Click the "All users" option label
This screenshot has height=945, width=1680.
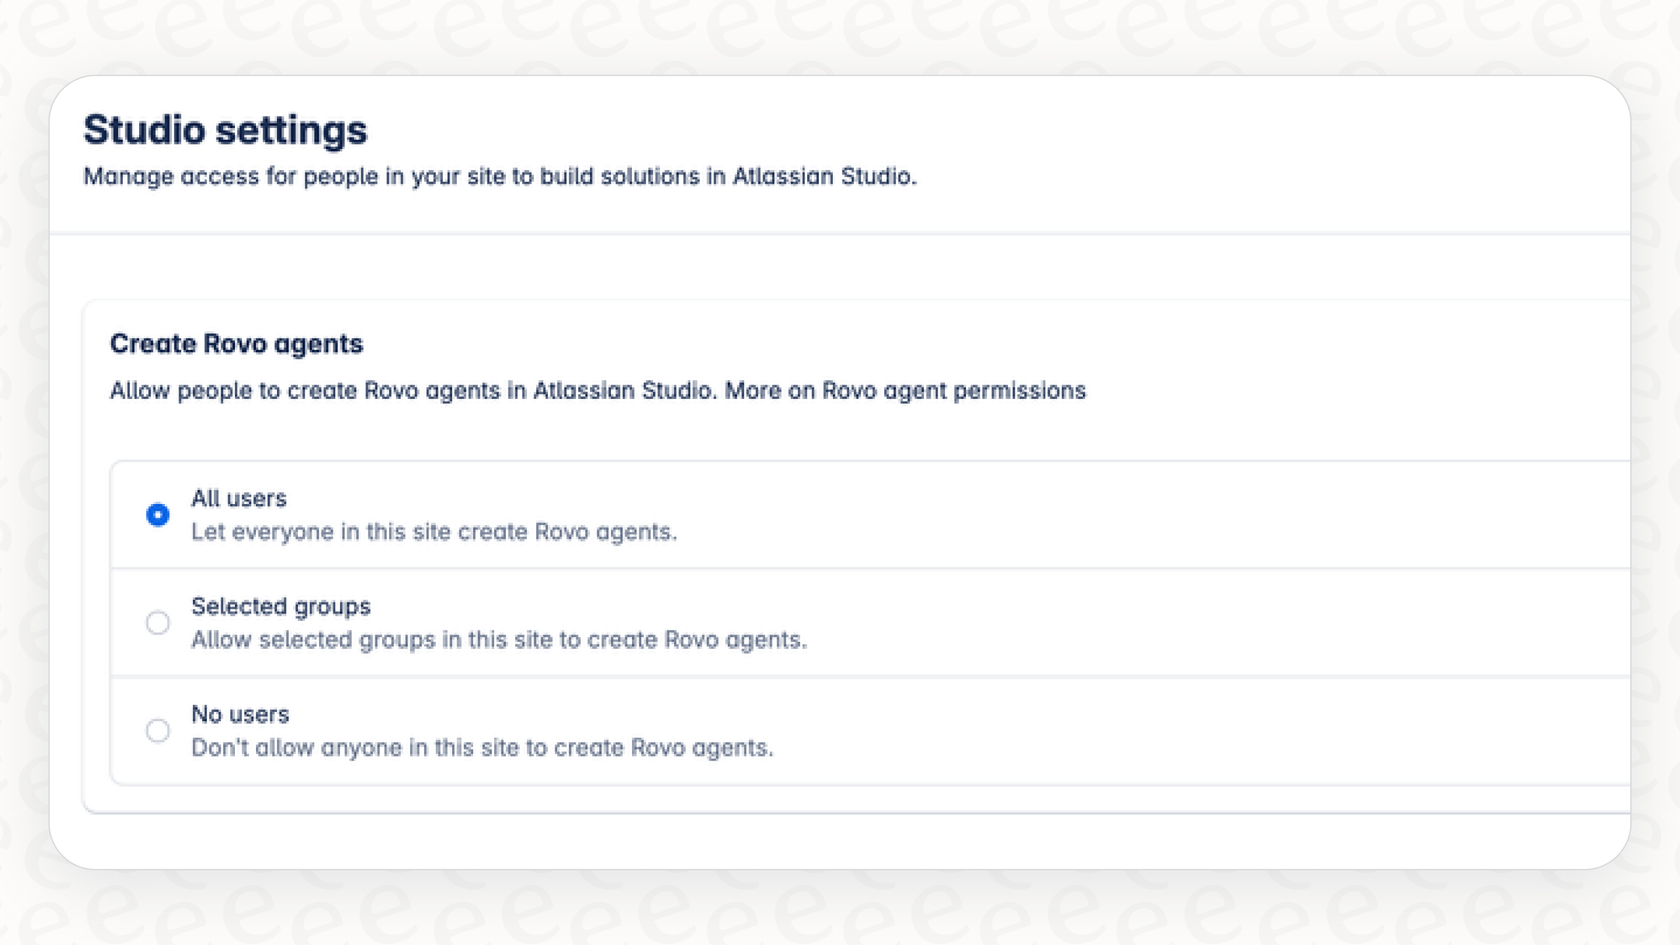click(238, 498)
